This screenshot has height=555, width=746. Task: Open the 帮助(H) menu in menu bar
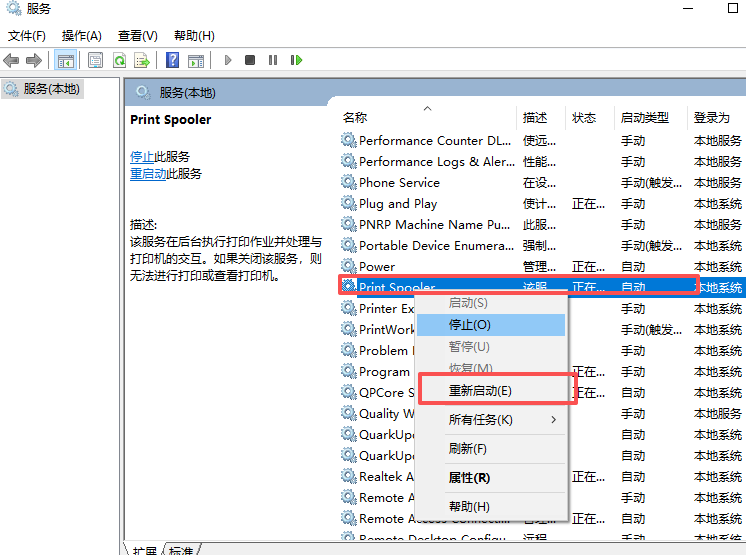pos(194,36)
